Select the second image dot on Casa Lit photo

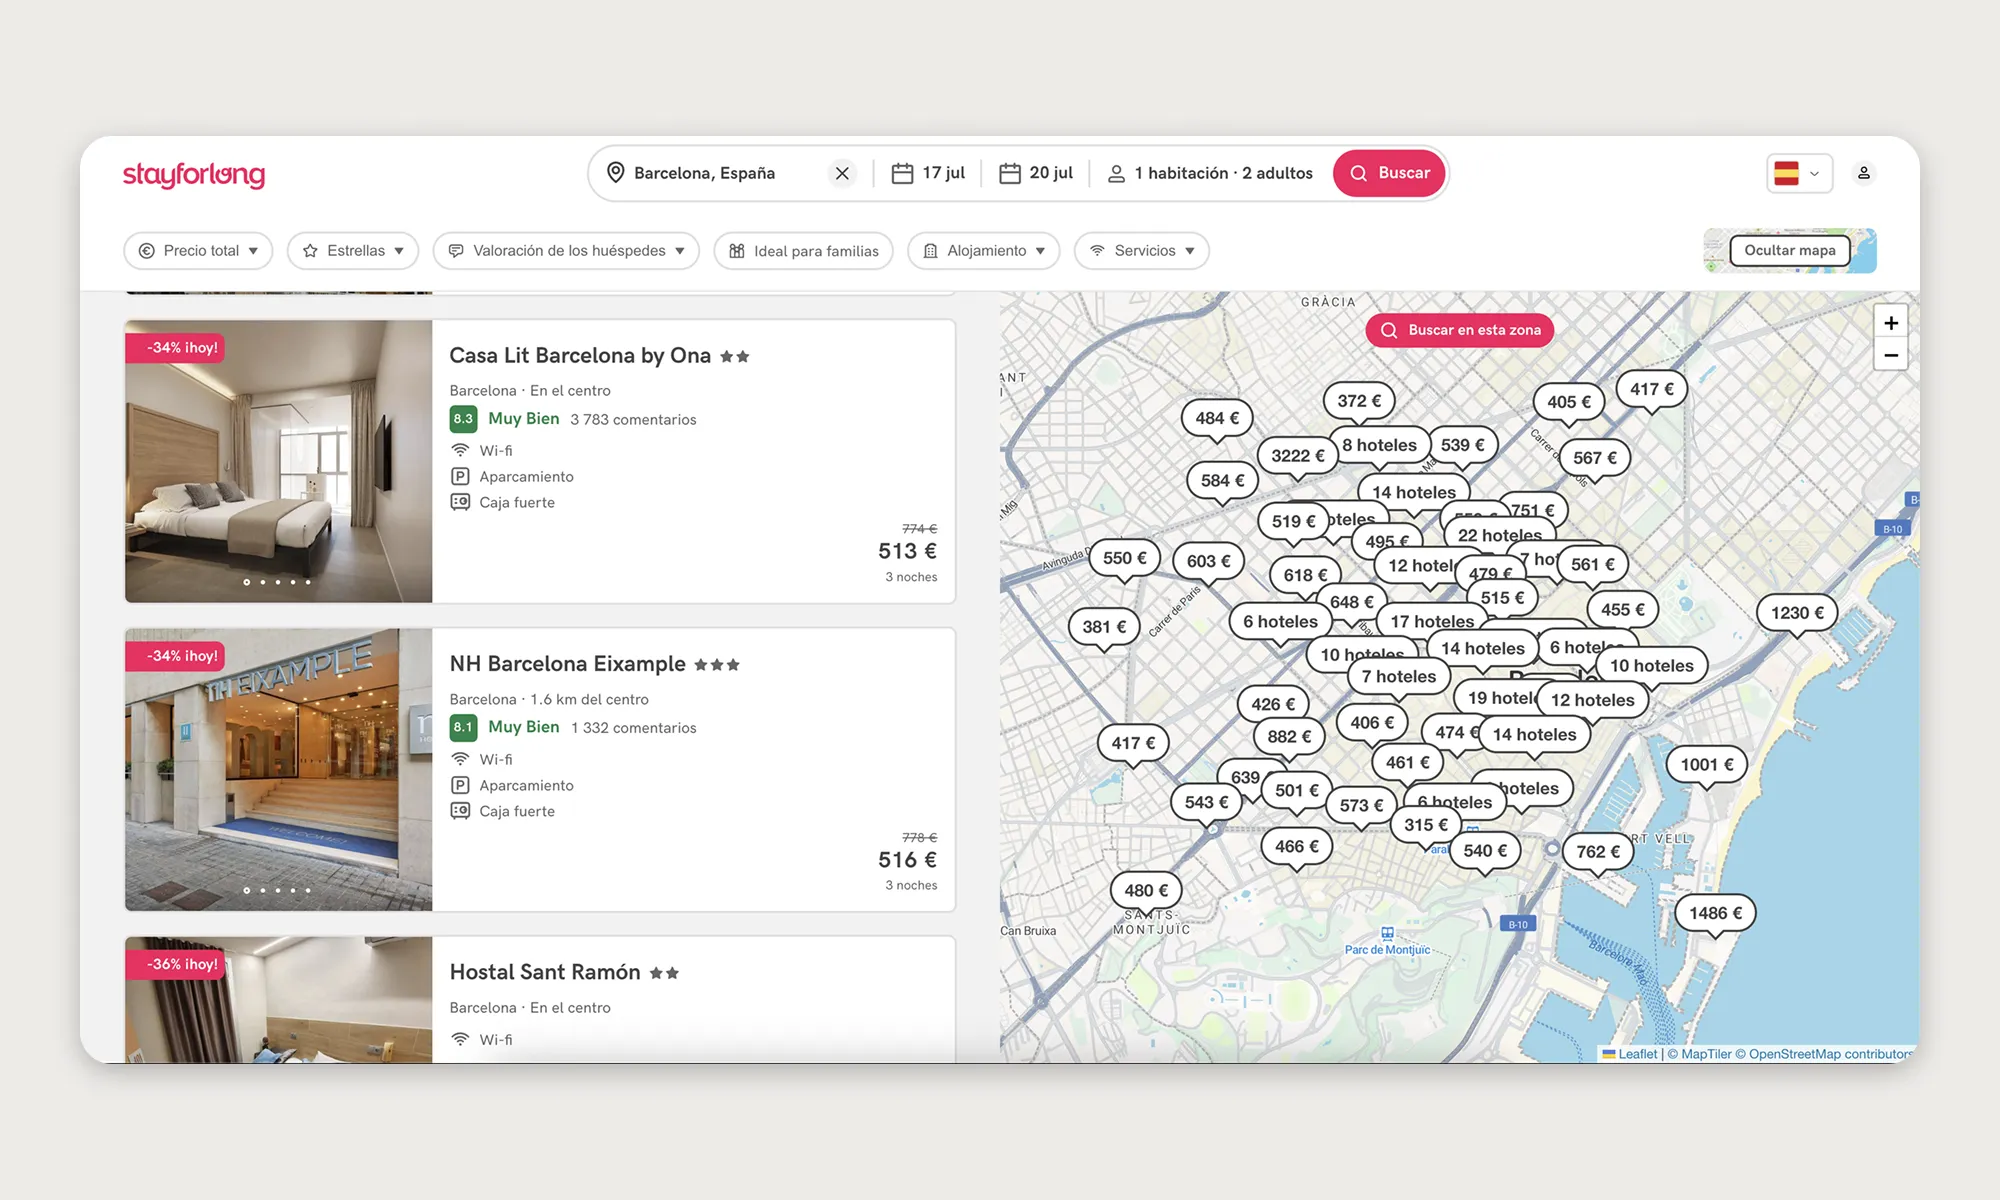click(x=262, y=582)
